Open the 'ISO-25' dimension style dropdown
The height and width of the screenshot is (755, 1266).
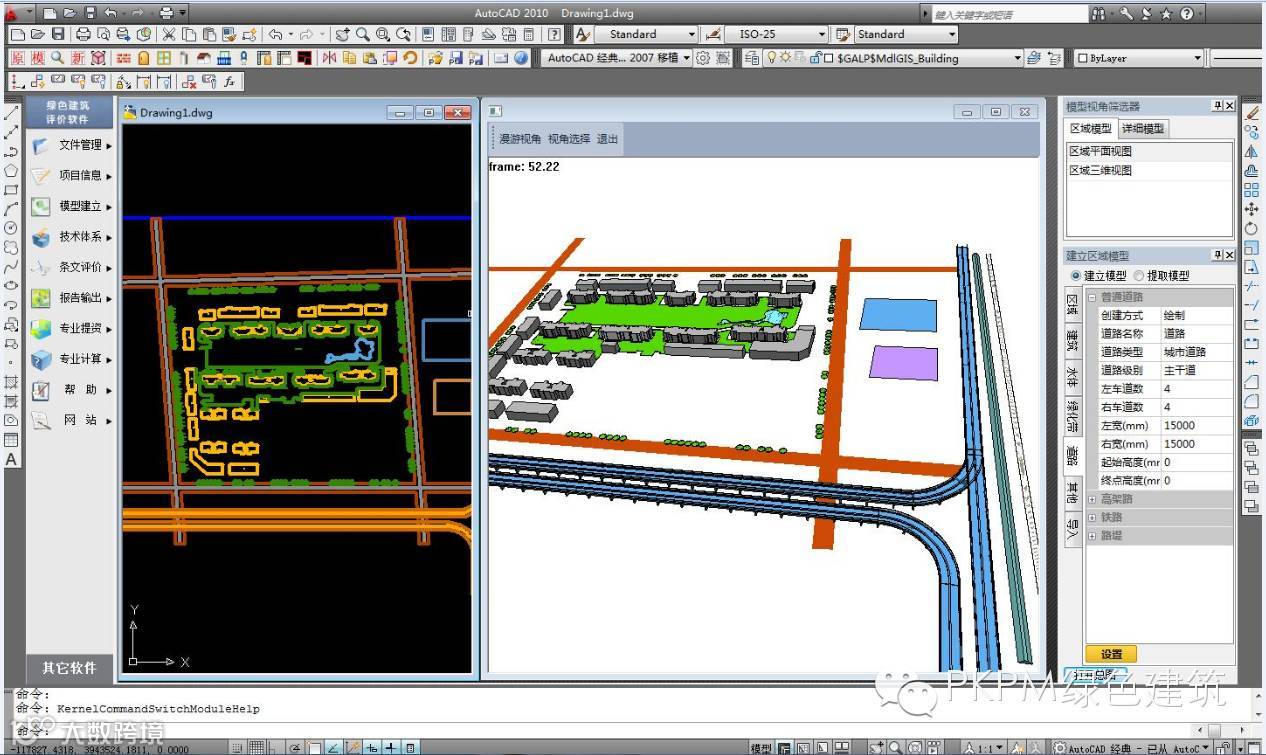pos(776,34)
